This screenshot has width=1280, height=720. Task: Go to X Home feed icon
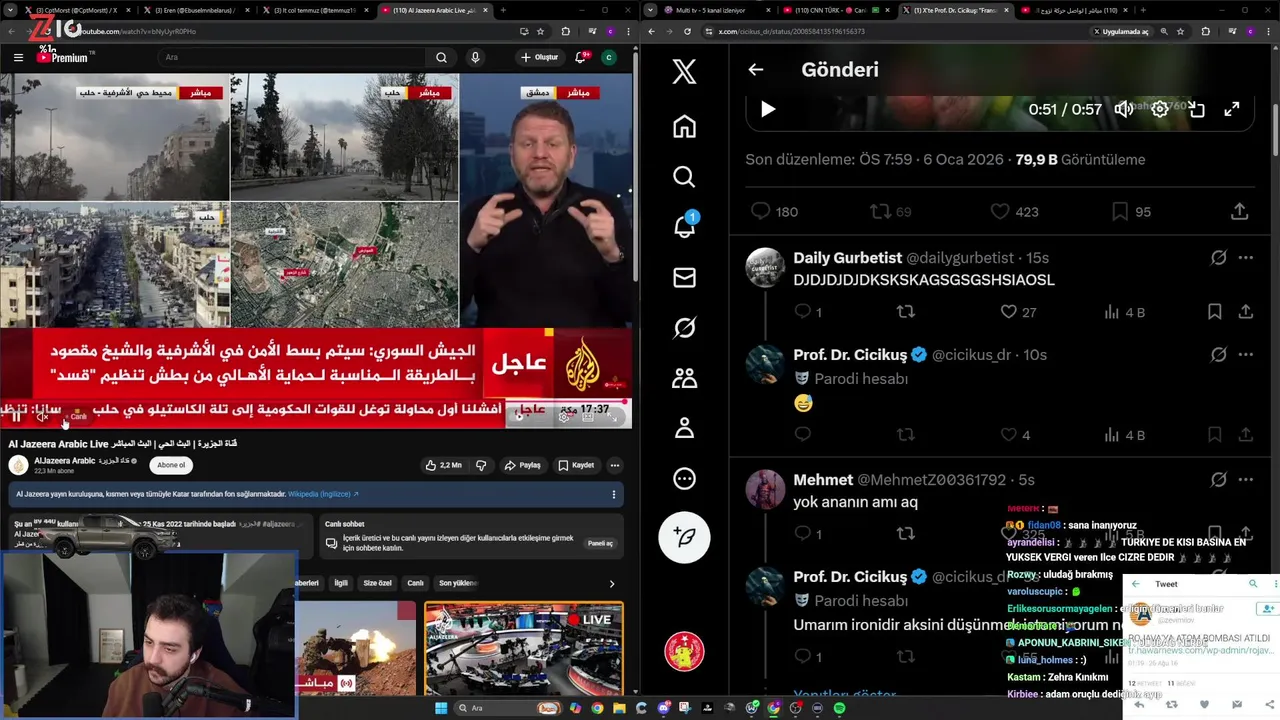pyautogui.click(x=684, y=127)
